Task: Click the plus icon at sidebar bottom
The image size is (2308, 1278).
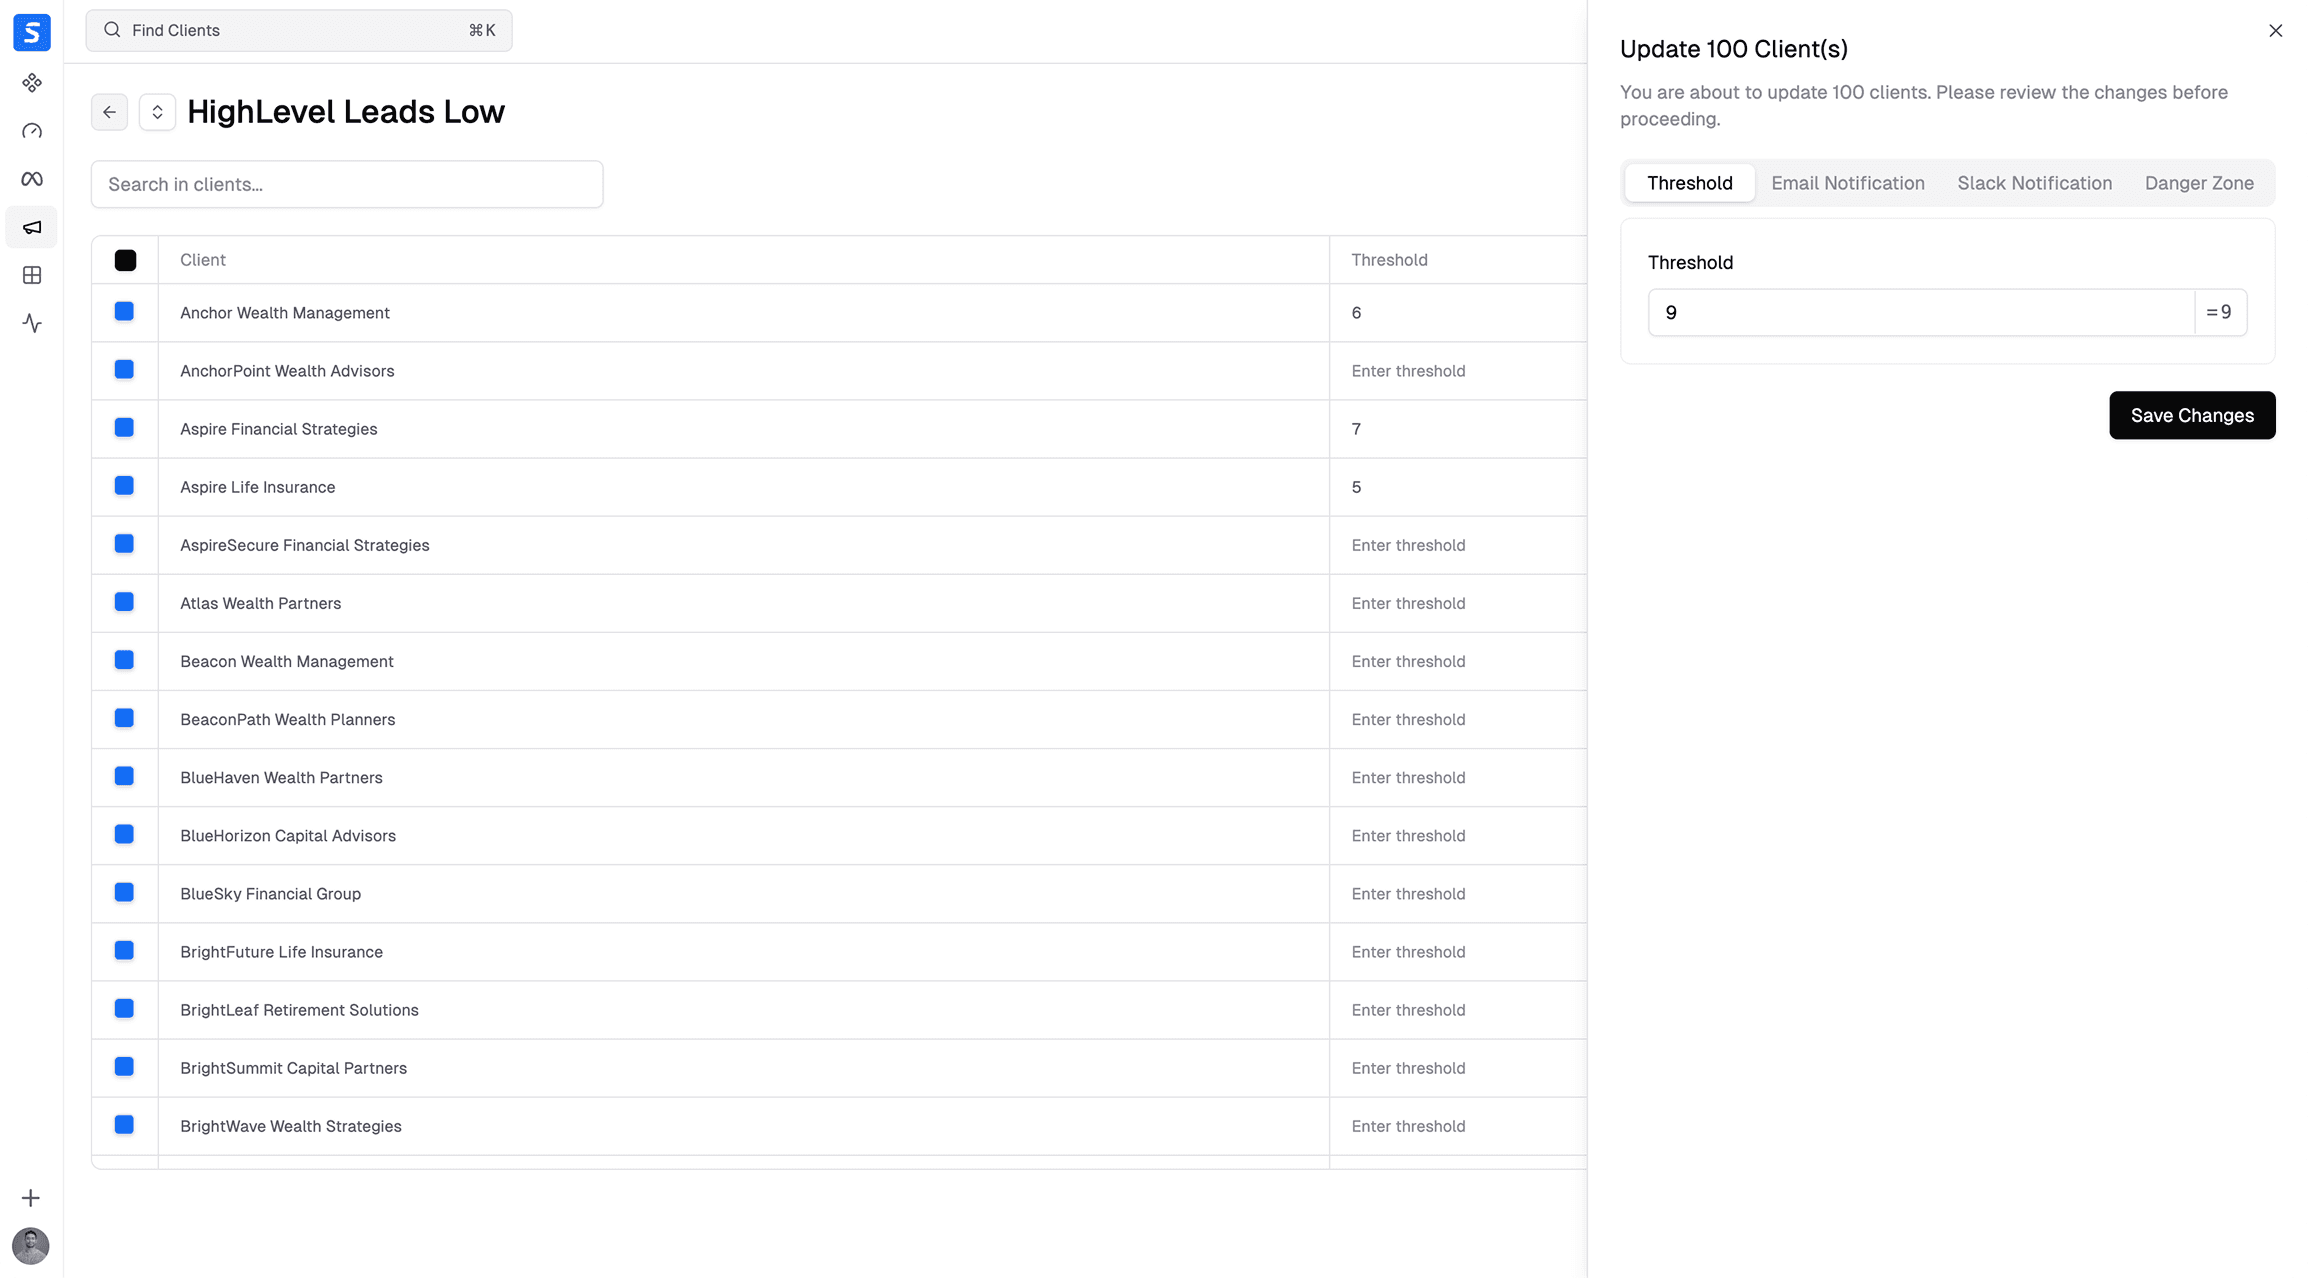Action: click(x=31, y=1197)
